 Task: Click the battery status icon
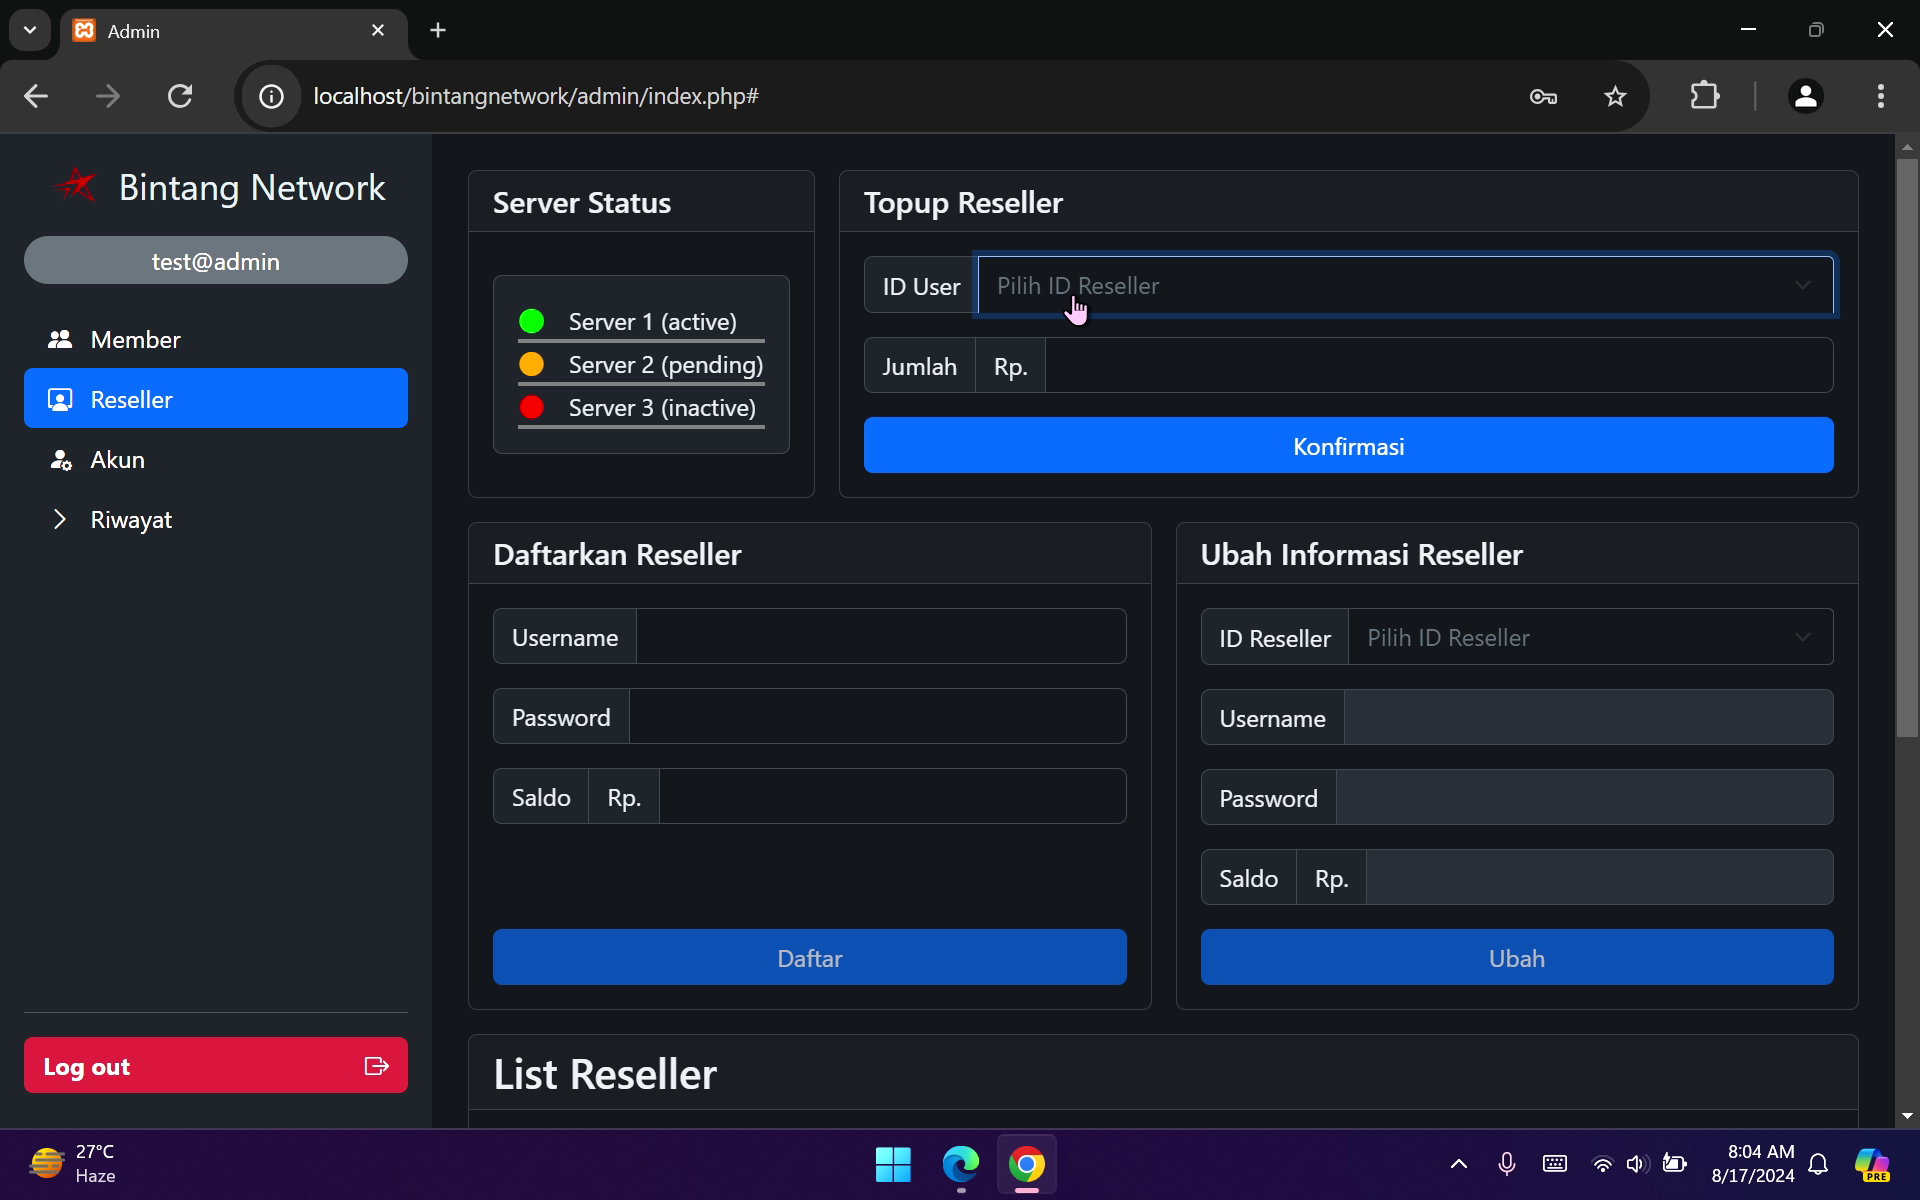(x=1675, y=1164)
